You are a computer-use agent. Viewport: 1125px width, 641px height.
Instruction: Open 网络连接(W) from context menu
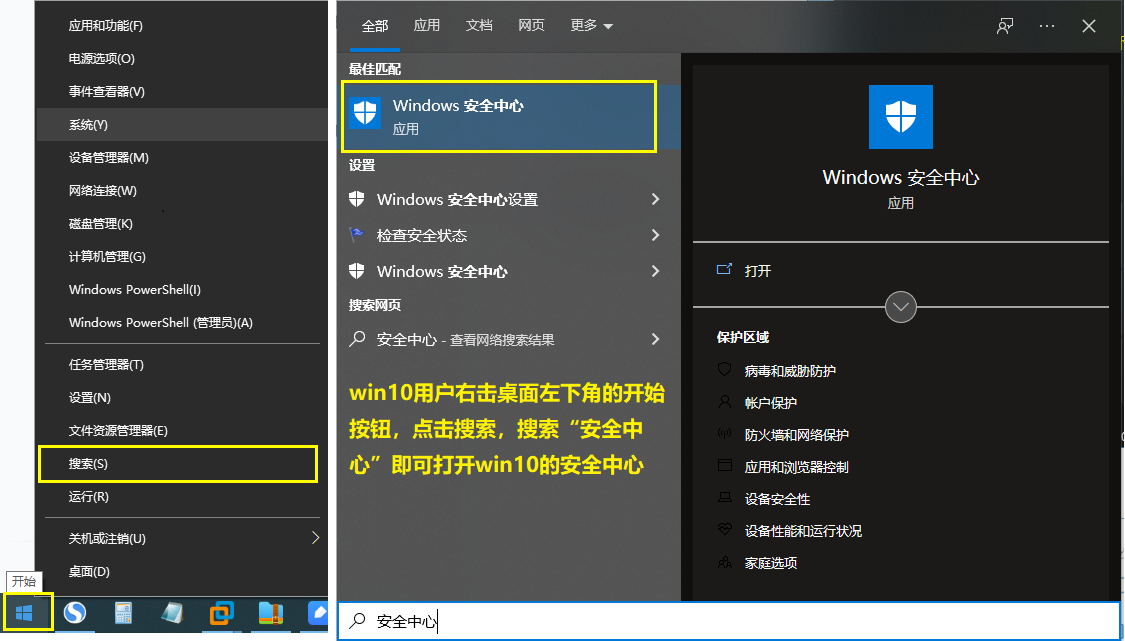pos(182,191)
